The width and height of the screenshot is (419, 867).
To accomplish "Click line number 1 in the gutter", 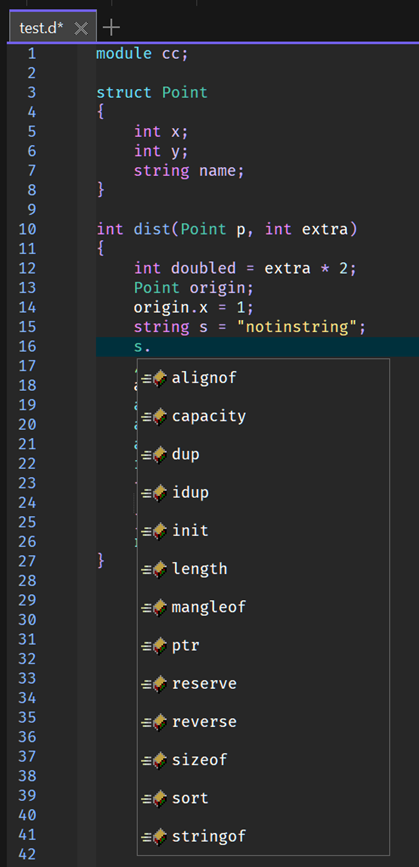I will tap(32, 54).
